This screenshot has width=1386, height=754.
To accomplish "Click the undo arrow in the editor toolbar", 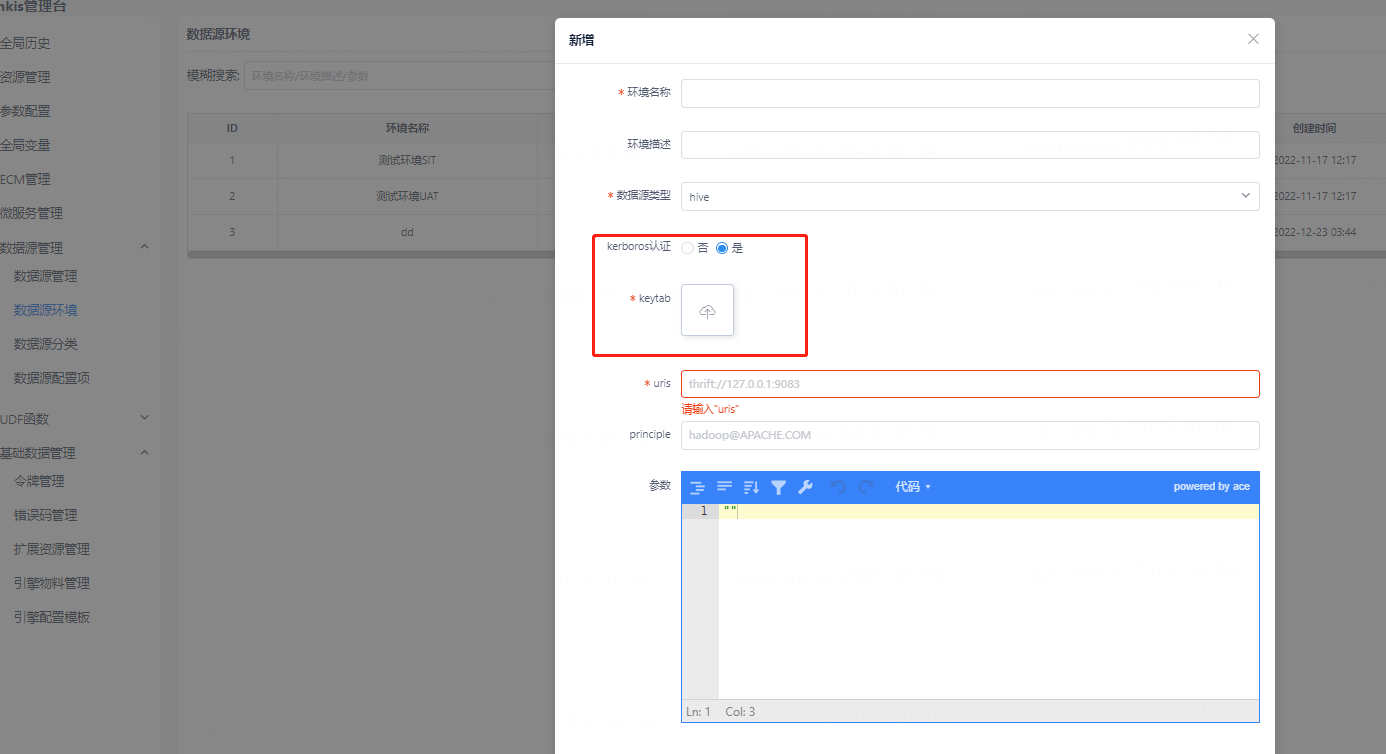I will pyautogui.click(x=838, y=487).
